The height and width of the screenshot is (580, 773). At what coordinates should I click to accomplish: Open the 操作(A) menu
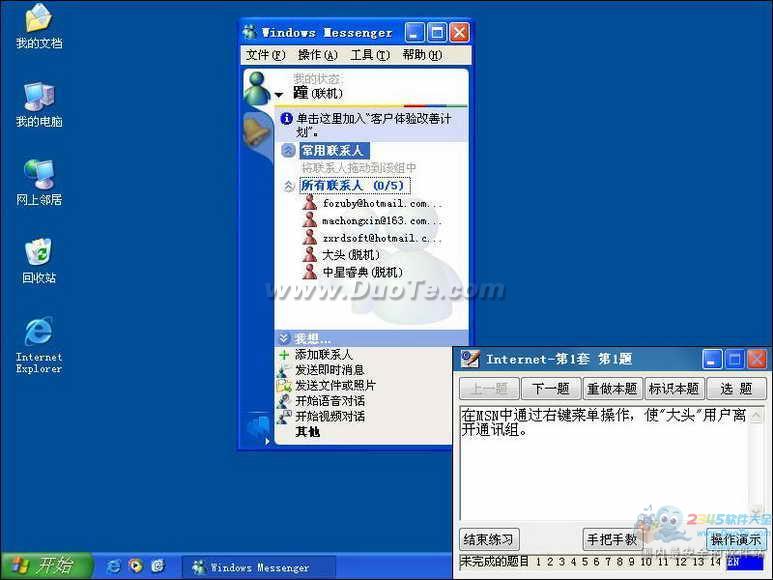(x=318, y=55)
